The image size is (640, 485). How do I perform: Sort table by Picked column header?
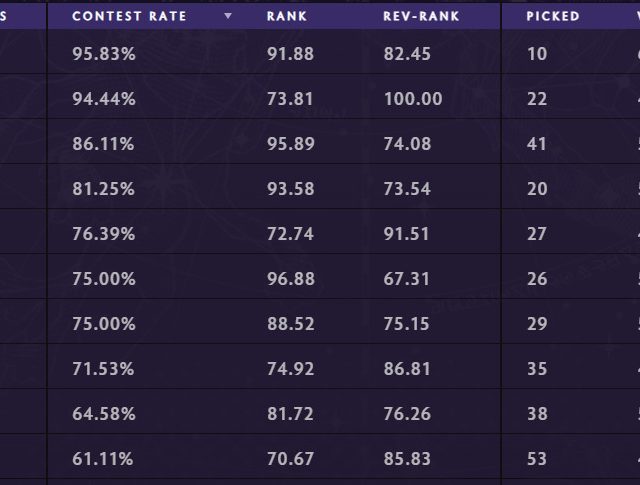coord(553,16)
